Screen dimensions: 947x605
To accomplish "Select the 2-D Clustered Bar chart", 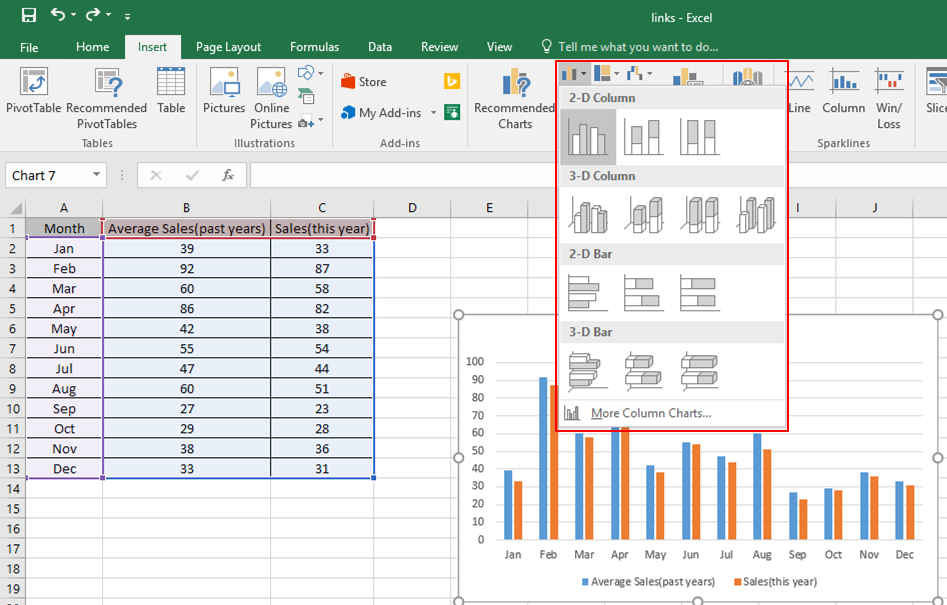I will point(588,293).
